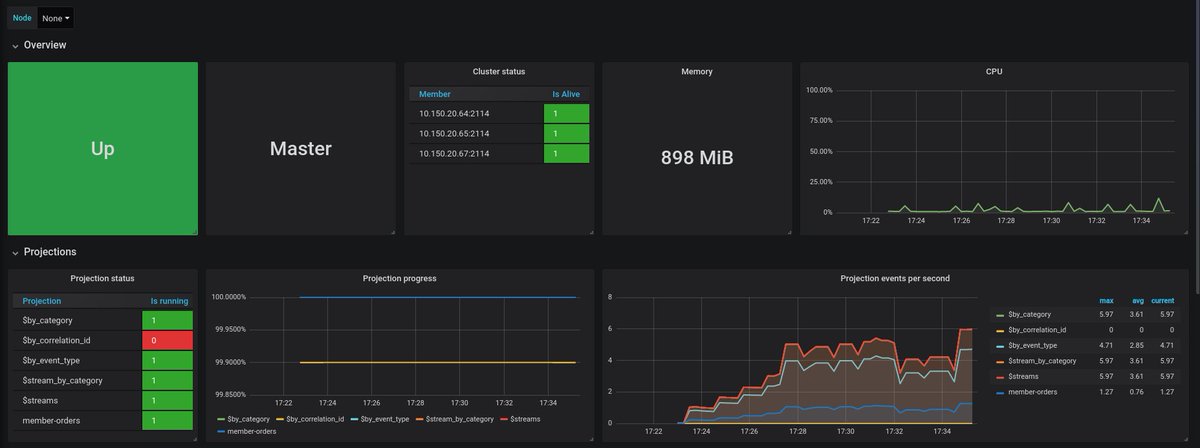The height and width of the screenshot is (448, 1200).
Task: Open the Memory panel title menu
Action: [x=697, y=72]
